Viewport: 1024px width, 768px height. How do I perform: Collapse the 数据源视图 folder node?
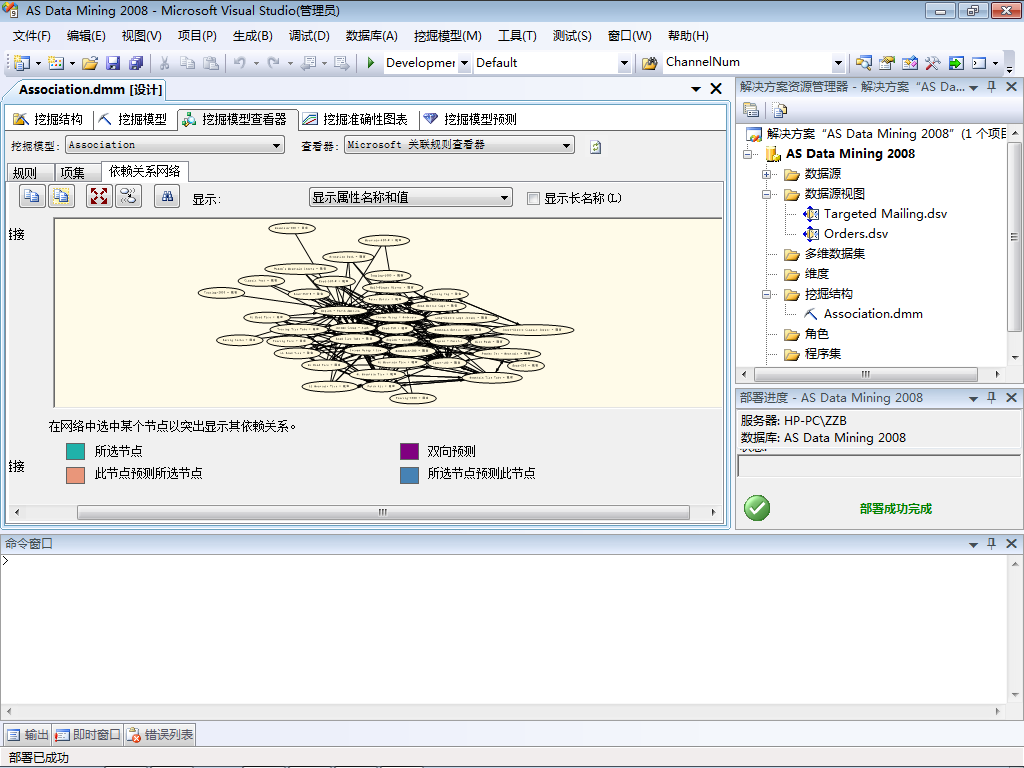coord(766,195)
